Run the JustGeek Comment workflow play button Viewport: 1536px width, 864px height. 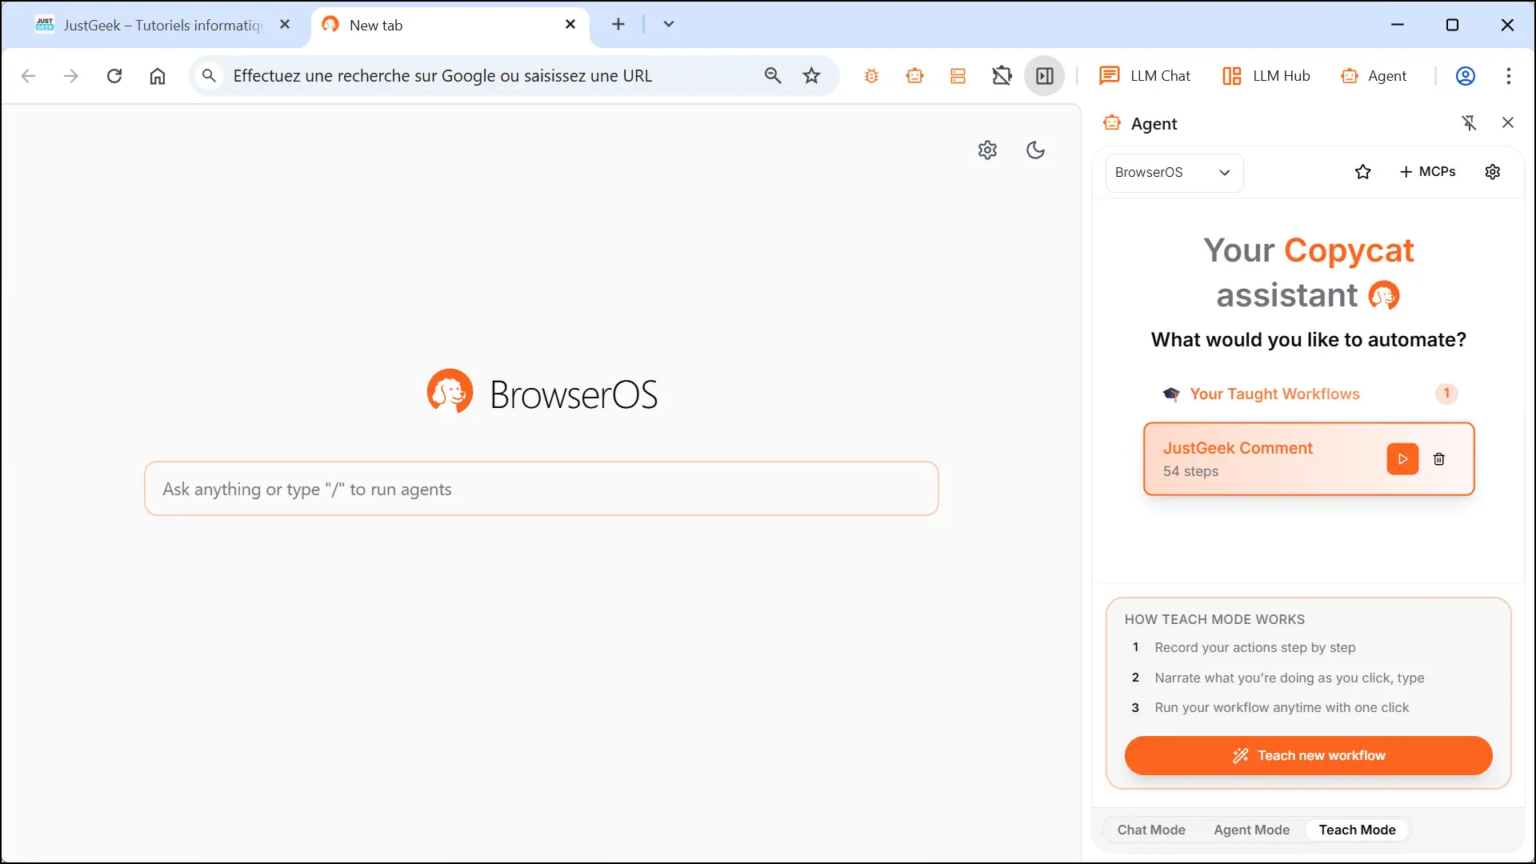[1402, 459]
